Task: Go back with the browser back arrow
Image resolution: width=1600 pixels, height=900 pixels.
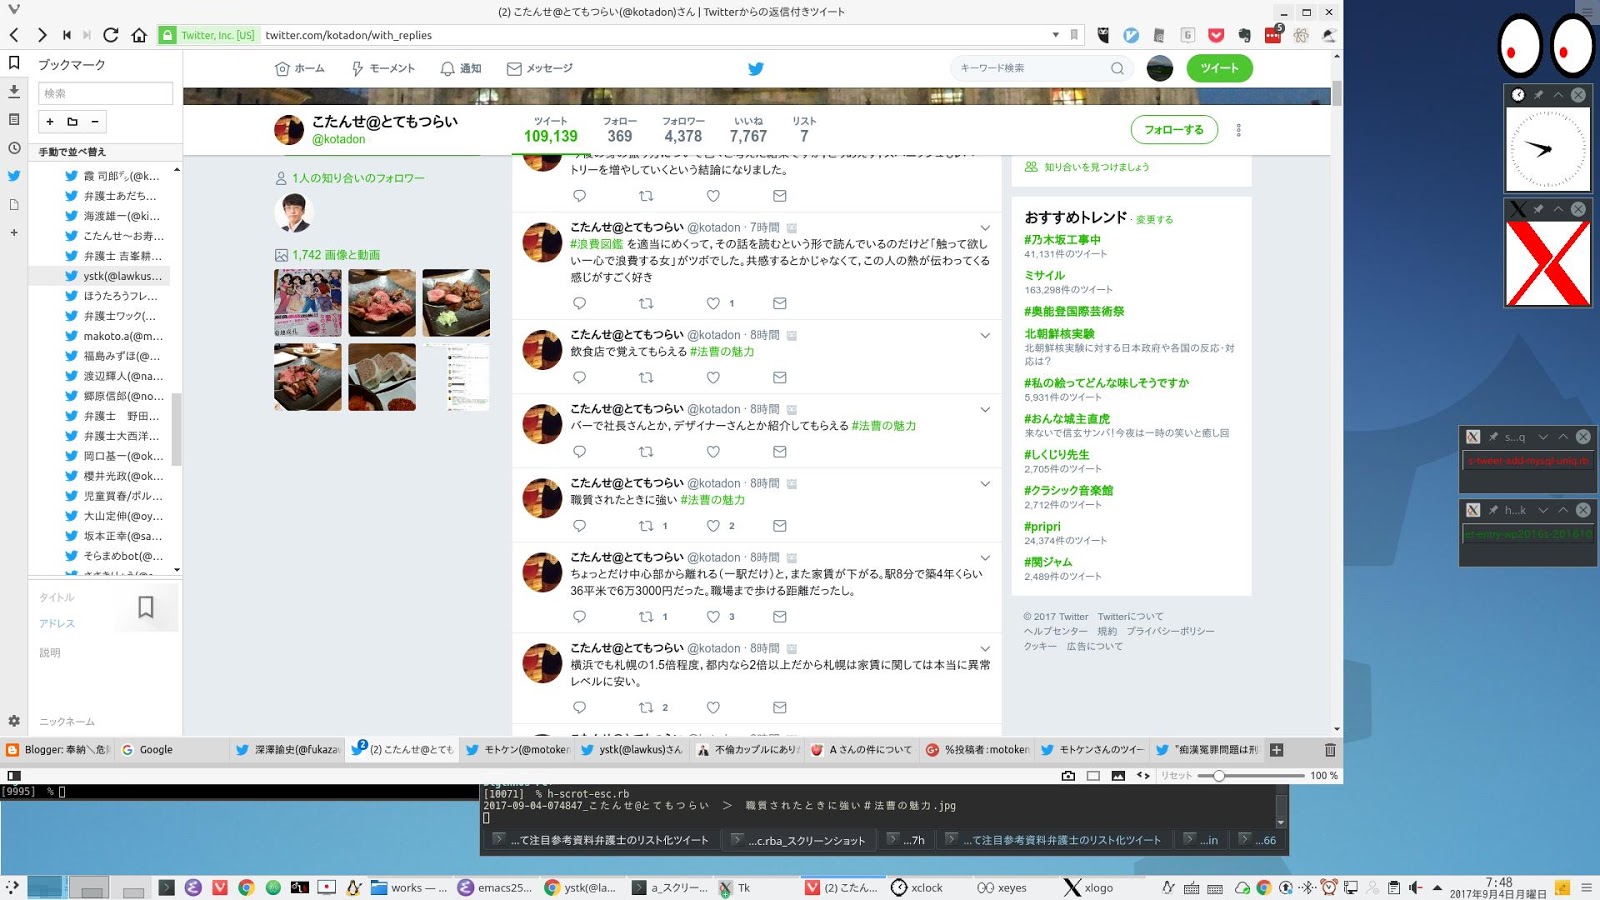Action: coord(14,35)
